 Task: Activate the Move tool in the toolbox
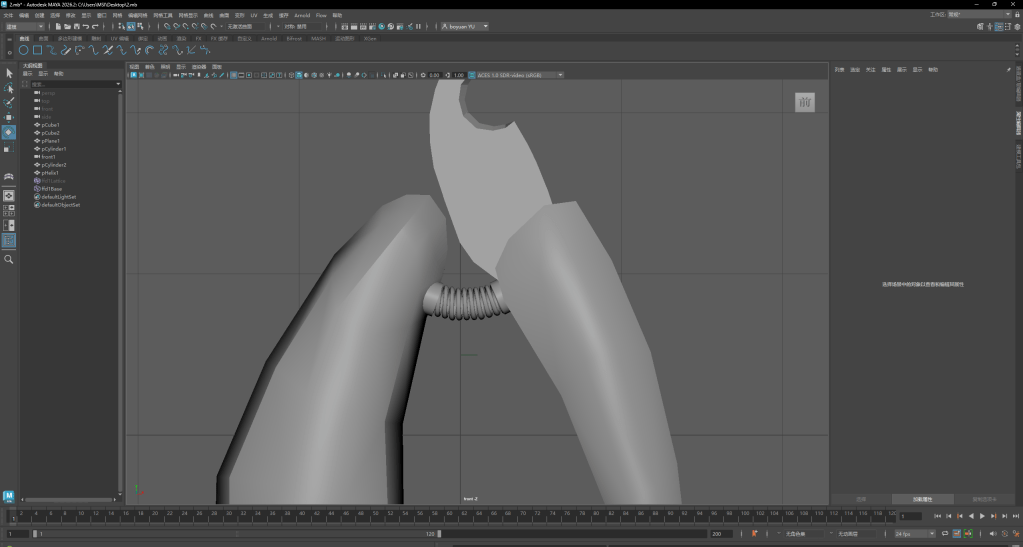pos(9,118)
